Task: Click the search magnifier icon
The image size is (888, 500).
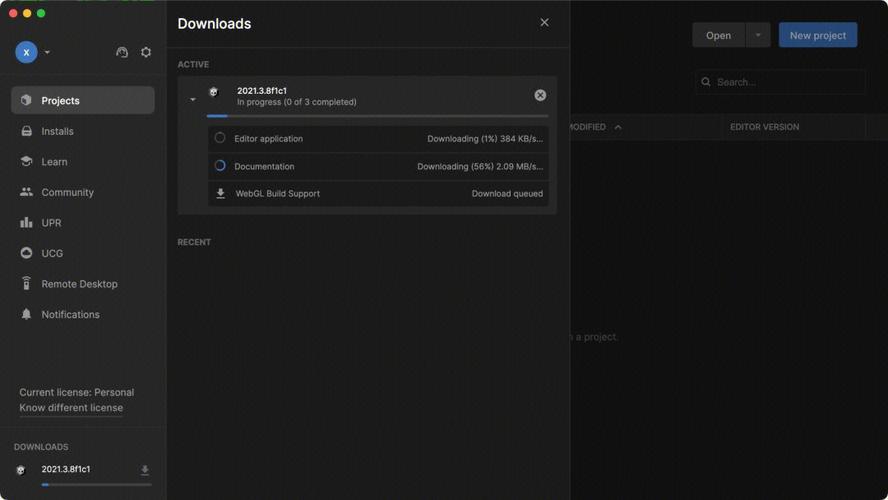Action: pyautogui.click(x=706, y=82)
